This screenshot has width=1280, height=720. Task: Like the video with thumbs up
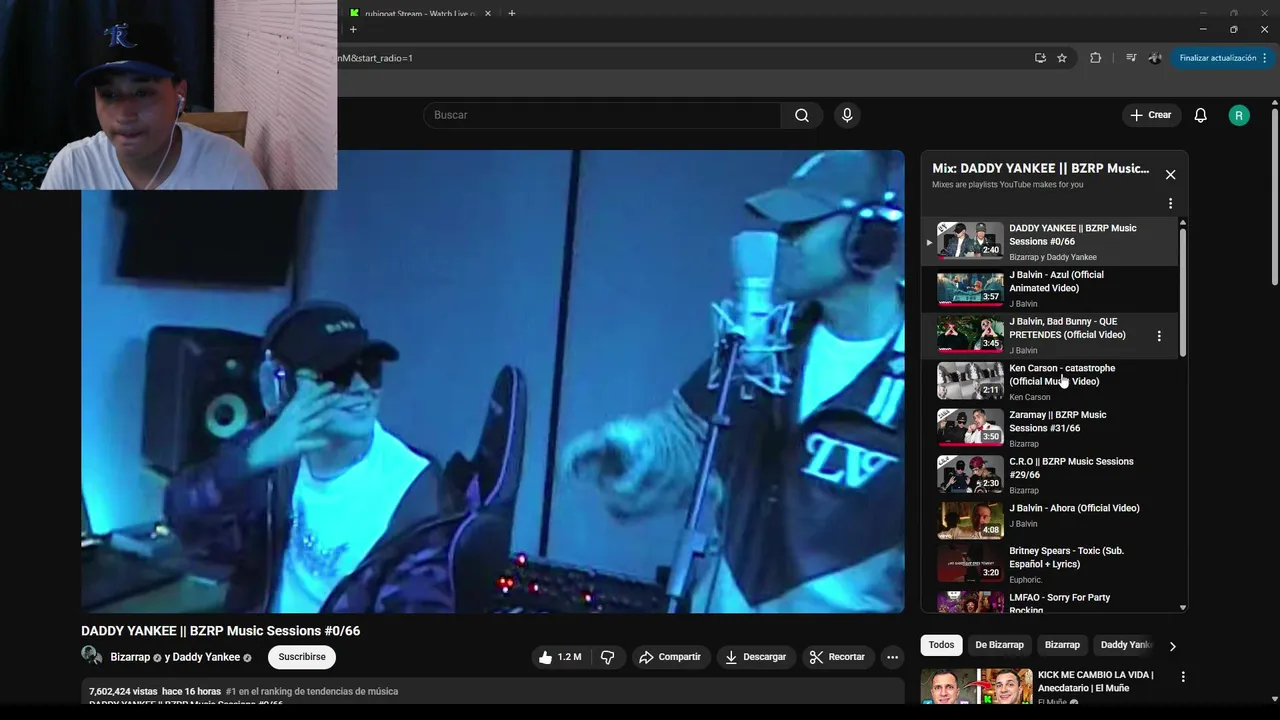pos(559,657)
